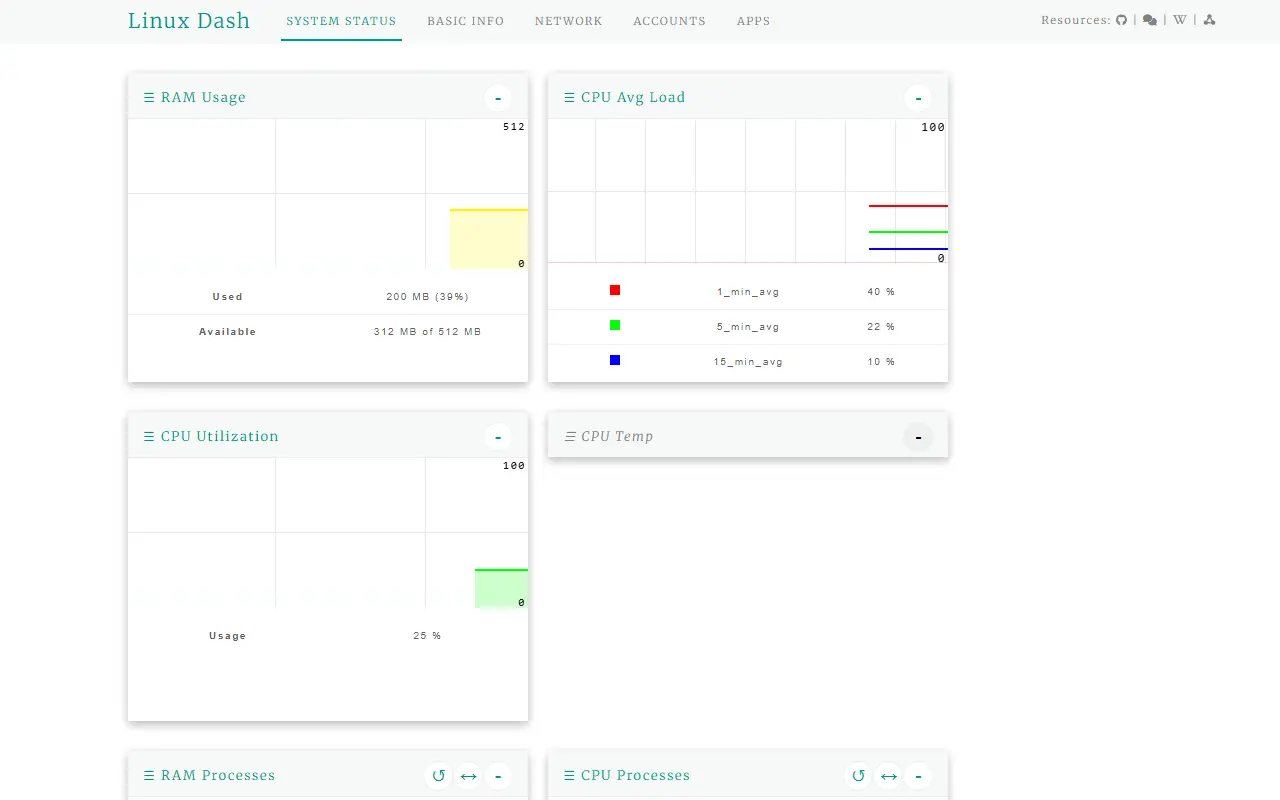Click the CPU Utilization green chart area
The height and width of the screenshot is (800, 1280).
(x=501, y=588)
